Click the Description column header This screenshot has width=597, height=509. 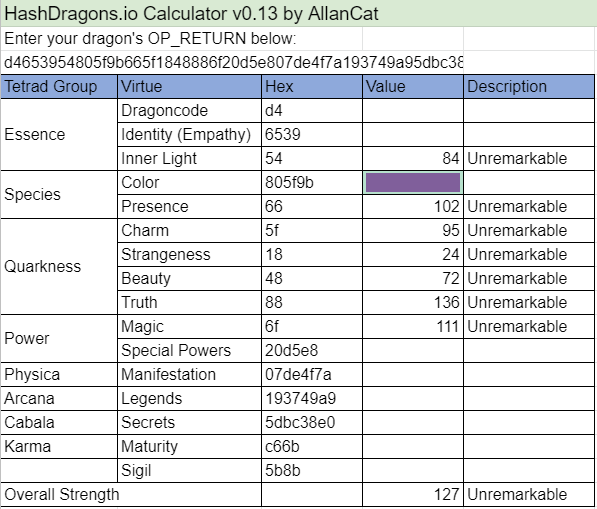click(x=529, y=86)
